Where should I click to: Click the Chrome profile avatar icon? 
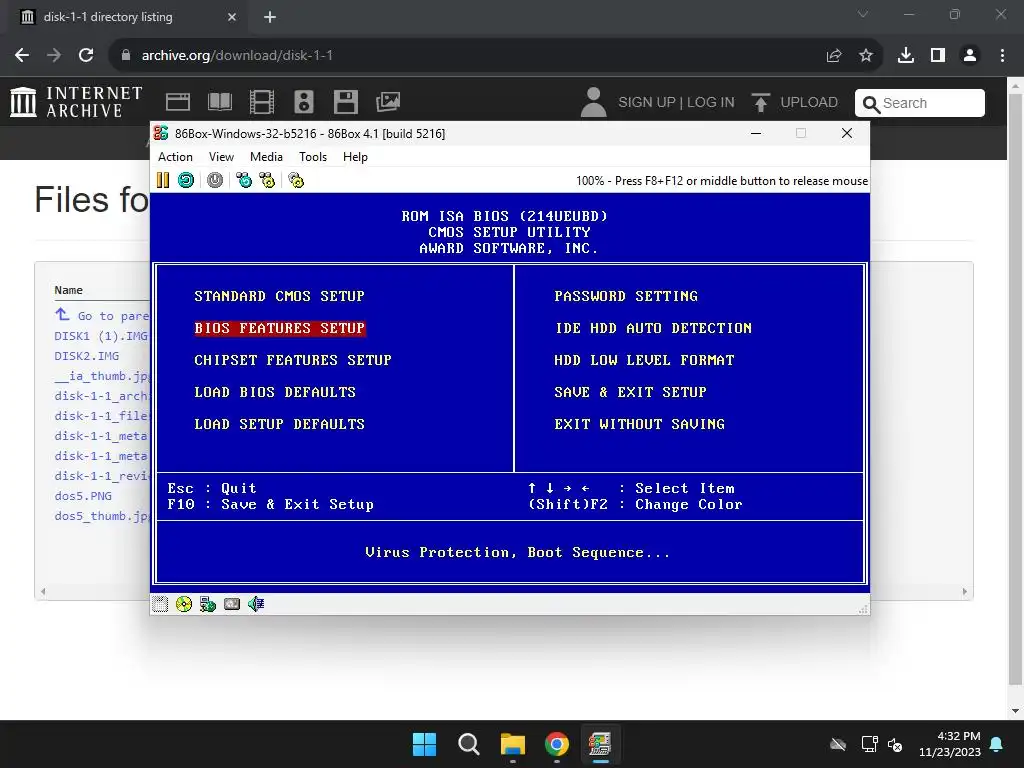tap(970, 56)
